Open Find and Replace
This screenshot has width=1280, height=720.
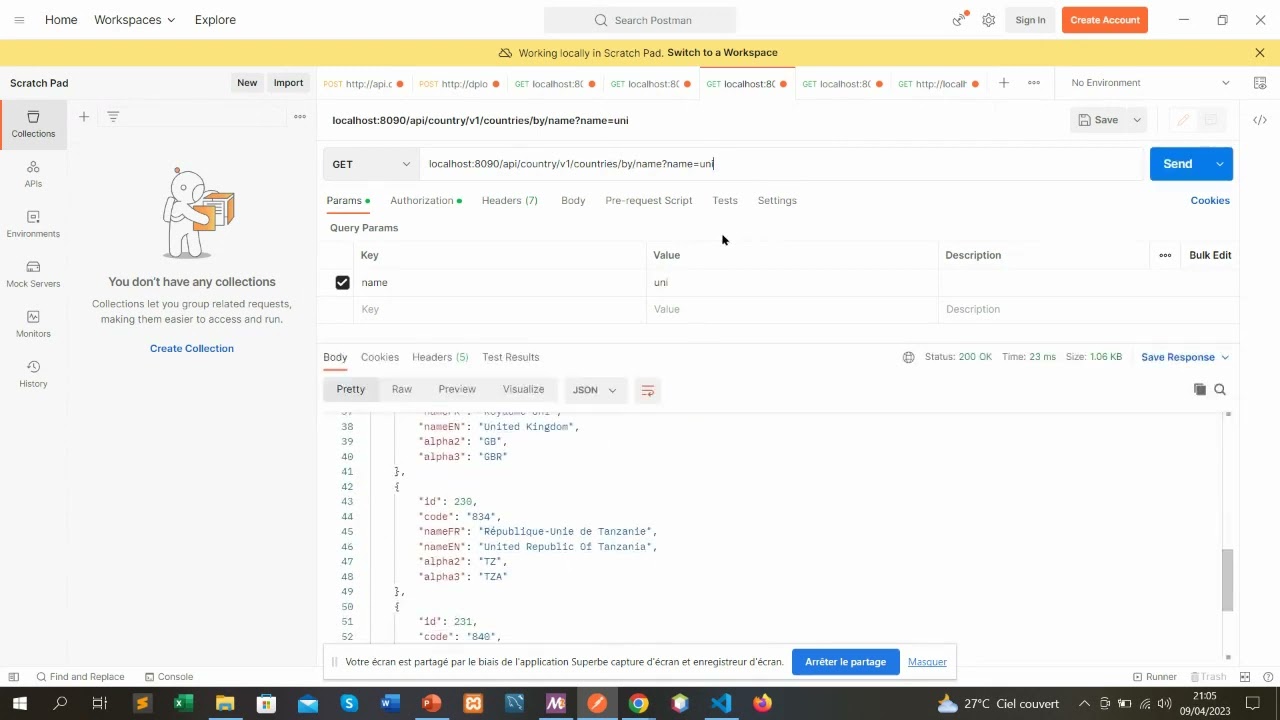(x=80, y=677)
